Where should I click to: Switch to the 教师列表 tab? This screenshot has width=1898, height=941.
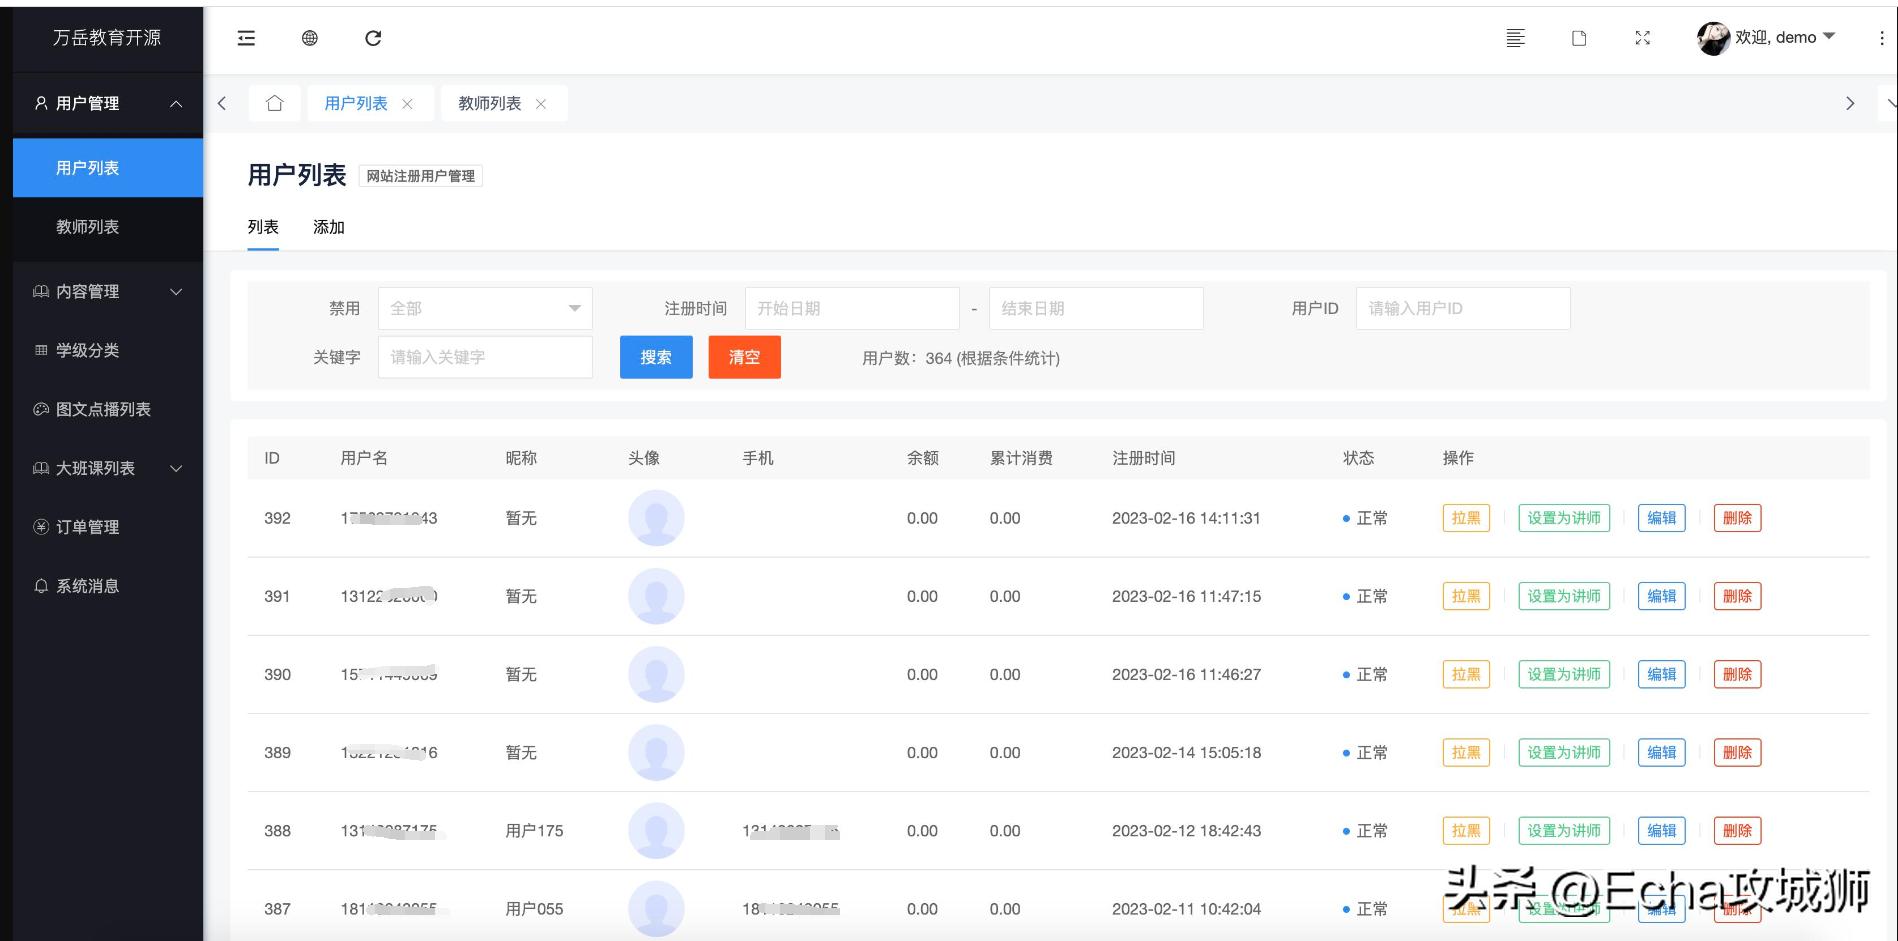492,103
